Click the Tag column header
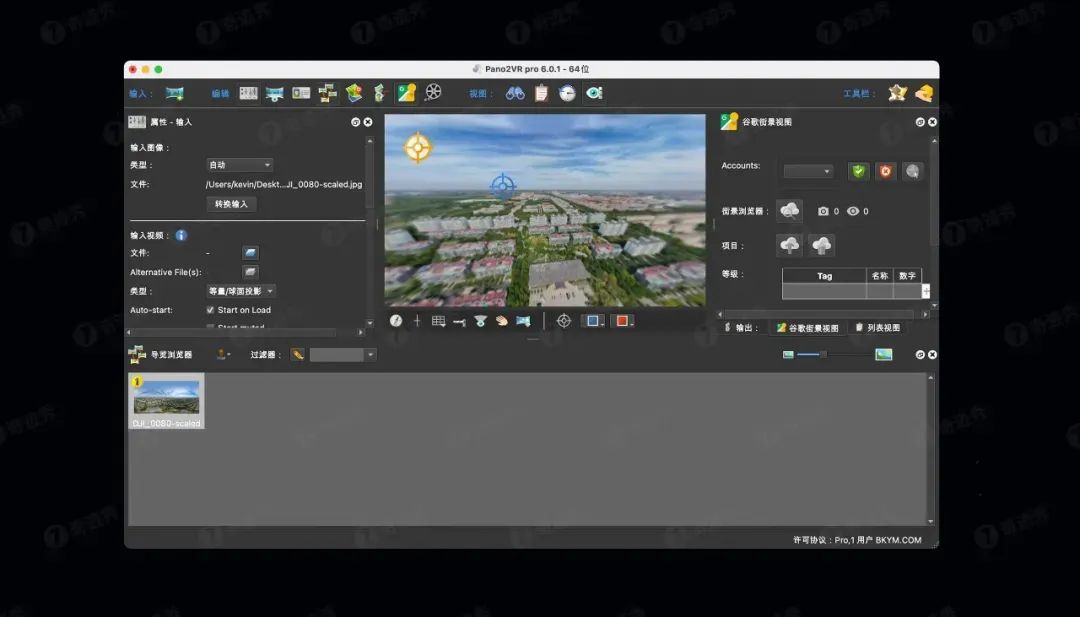 coord(824,276)
